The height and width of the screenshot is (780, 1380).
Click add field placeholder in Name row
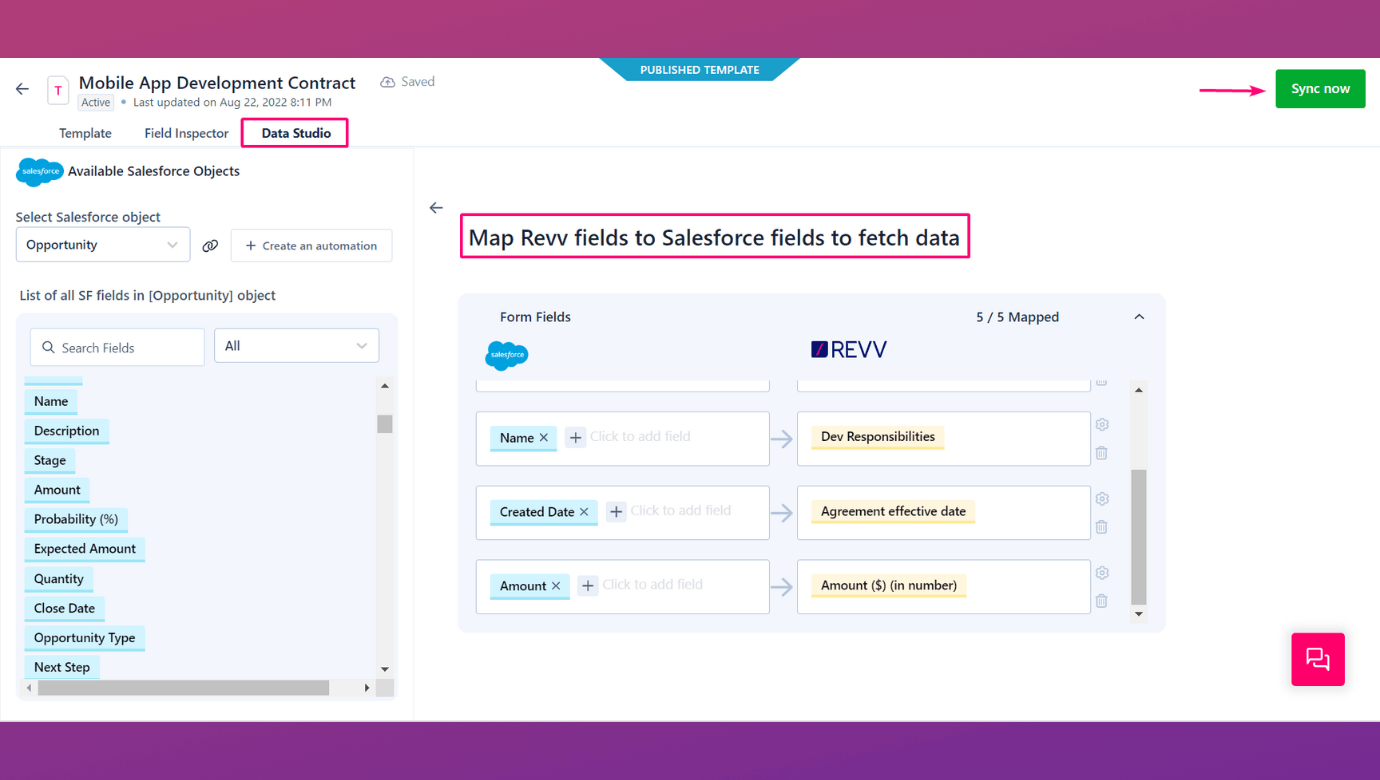640,437
